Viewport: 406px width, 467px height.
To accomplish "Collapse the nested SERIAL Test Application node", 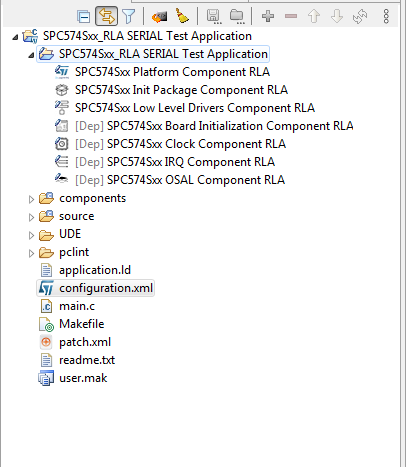I will [x=31, y=55].
